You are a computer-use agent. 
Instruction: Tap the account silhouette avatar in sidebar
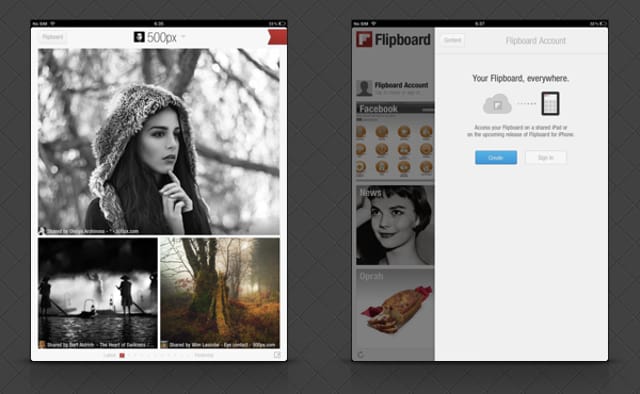click(364, 88)
